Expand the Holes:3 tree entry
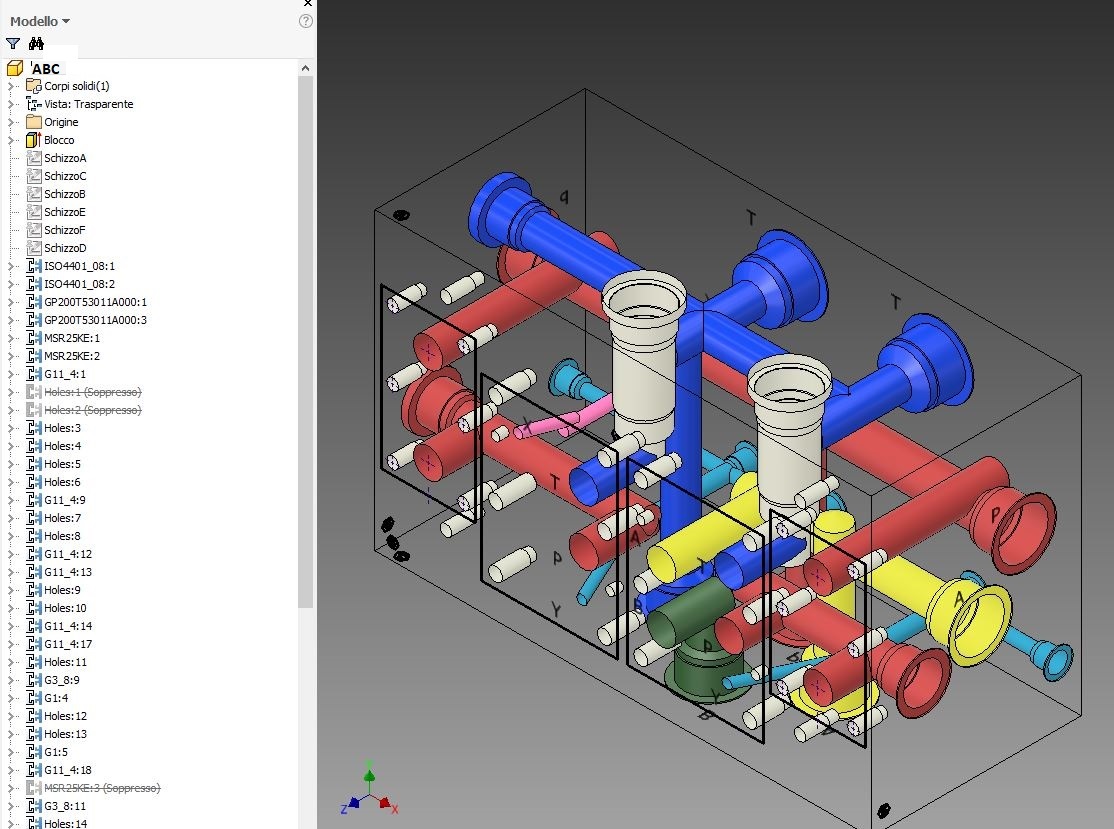This screenshot has height=829, width=1114. tap(10, 428)
